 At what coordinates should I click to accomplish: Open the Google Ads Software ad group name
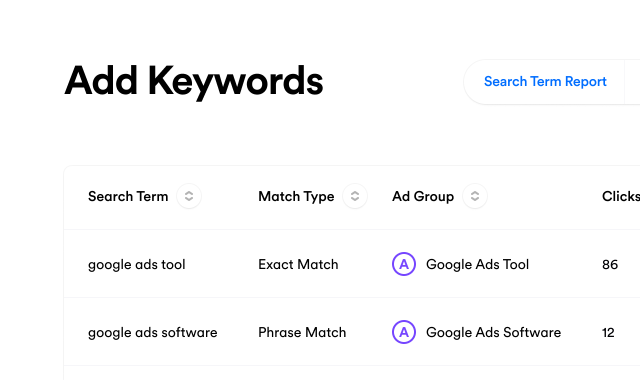pyautogui.click(x=493, y=333)
